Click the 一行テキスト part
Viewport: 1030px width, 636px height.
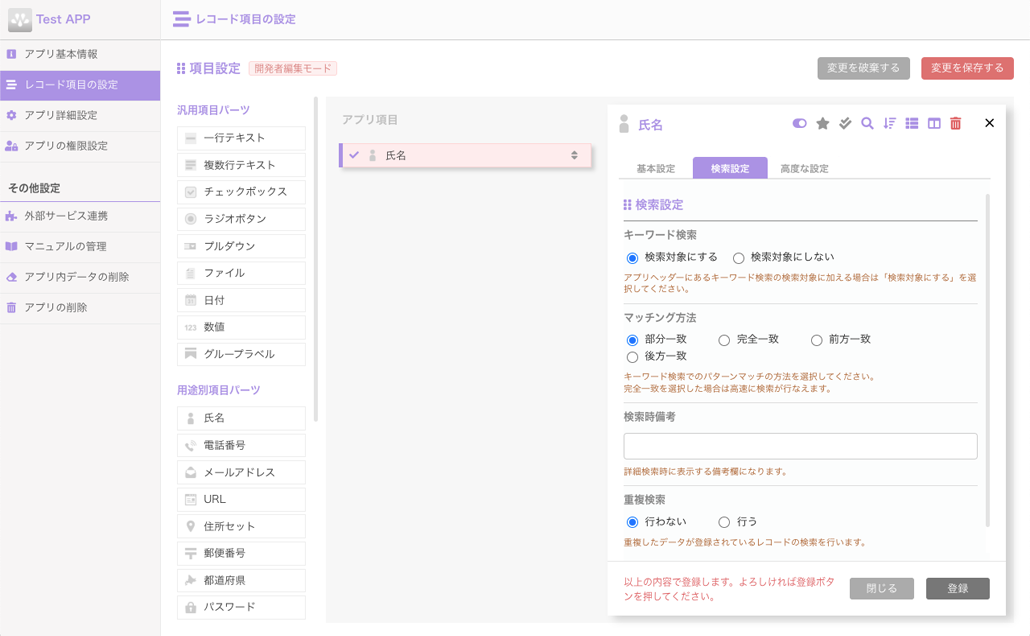point(241,138)
